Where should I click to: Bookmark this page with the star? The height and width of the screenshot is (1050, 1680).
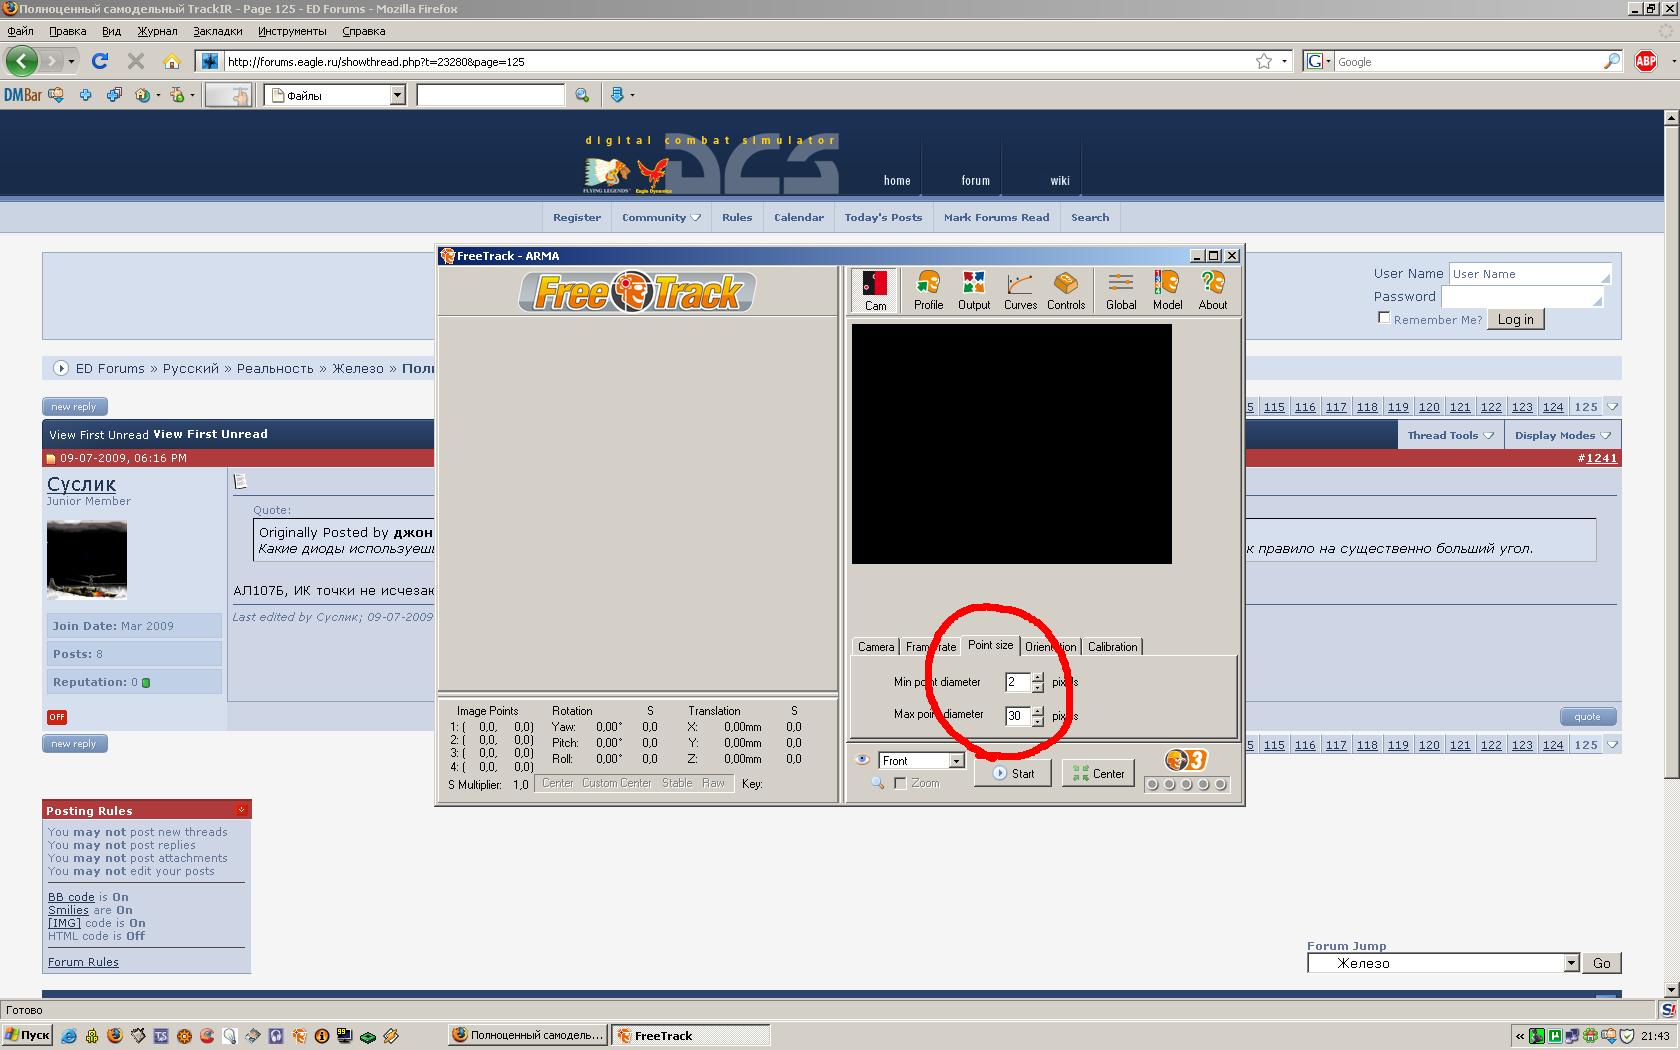click(1264, 61)
